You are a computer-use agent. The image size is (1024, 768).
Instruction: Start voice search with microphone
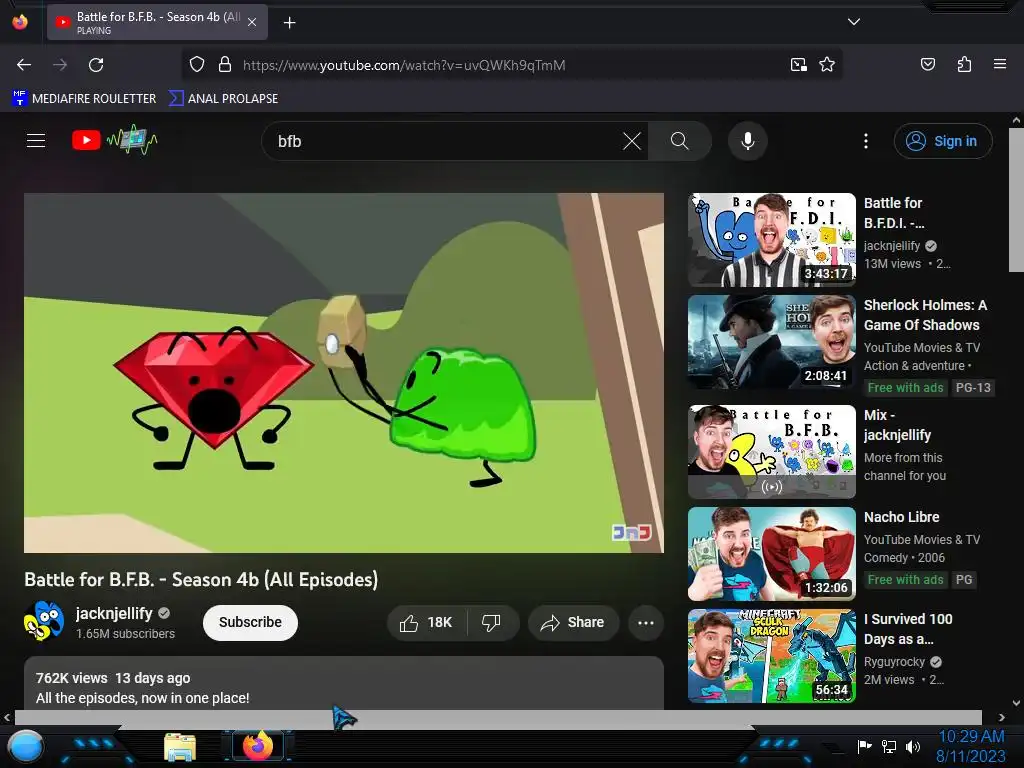(x=748, y=141)
